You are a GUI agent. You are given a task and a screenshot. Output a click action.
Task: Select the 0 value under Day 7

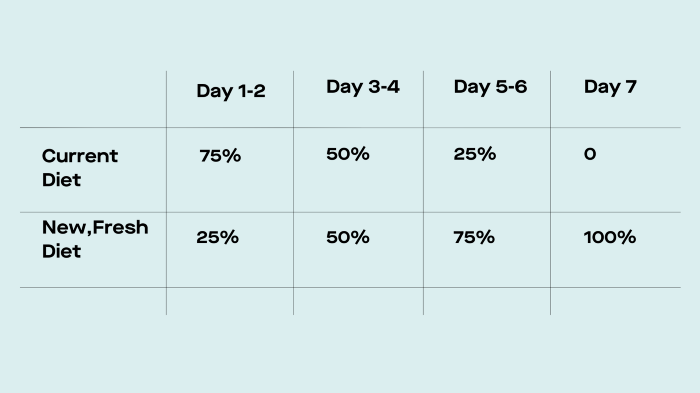click(x=590, y=154)
